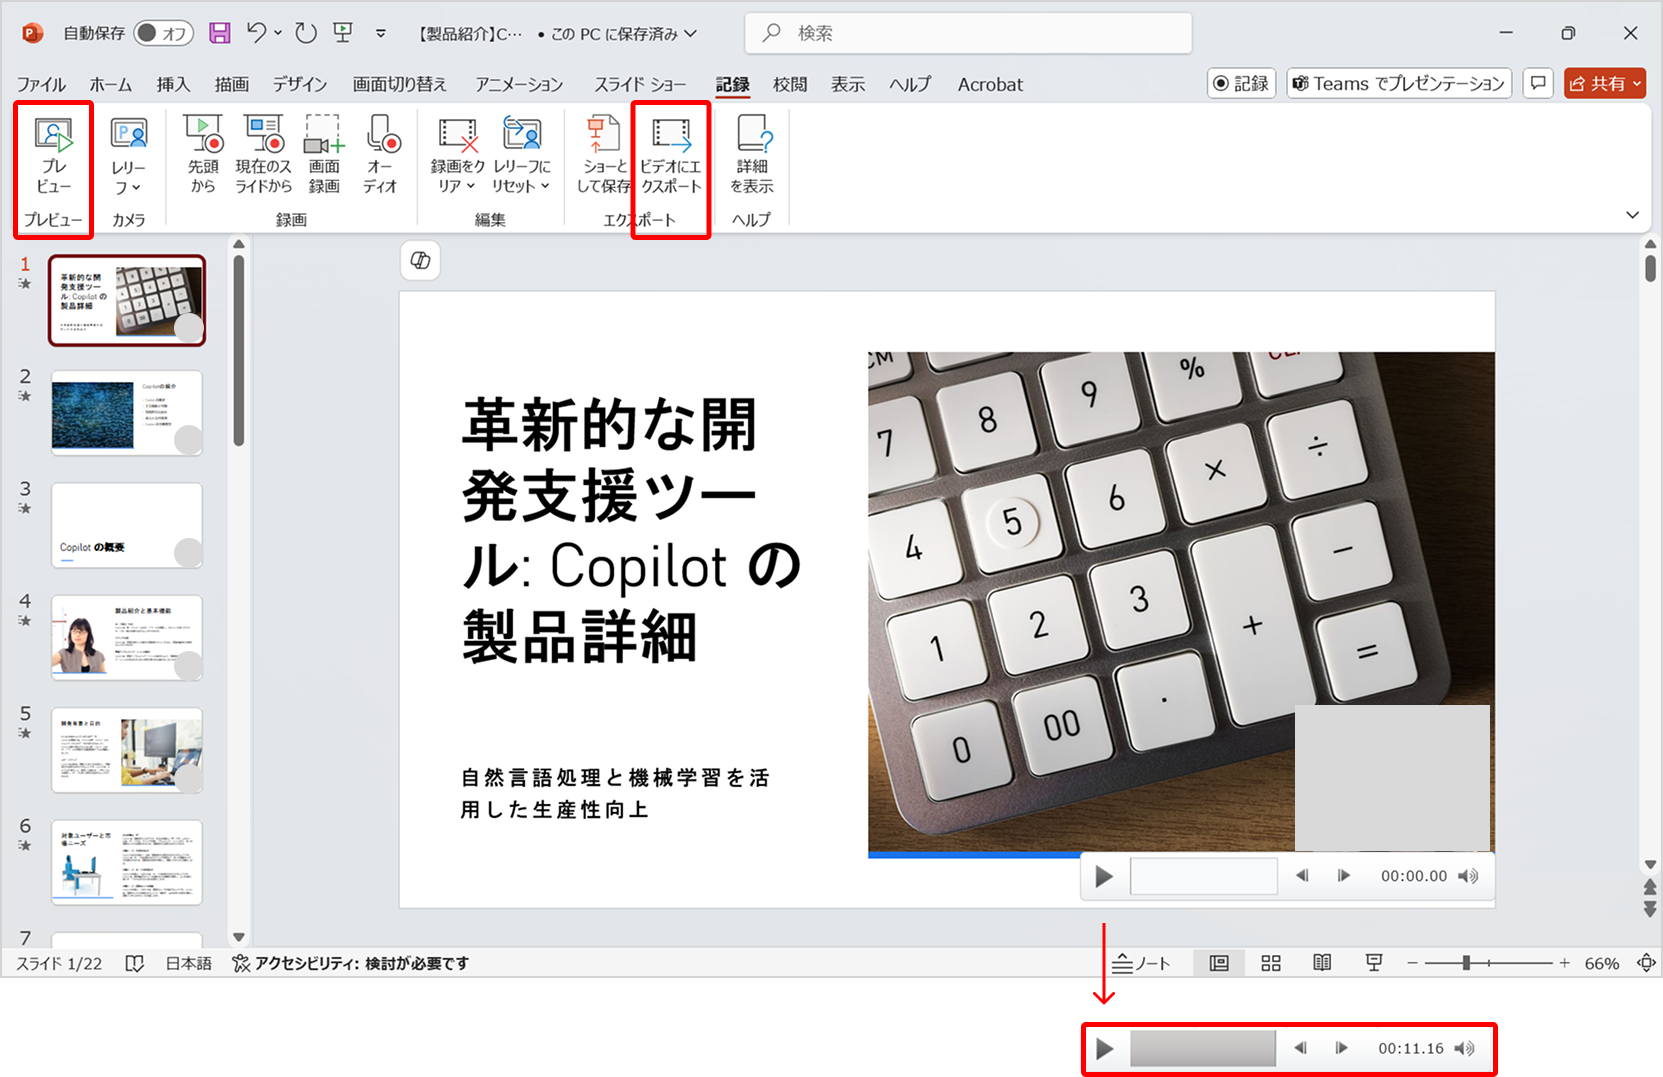Fit slide to current window icon
The height and width of the screenshot is (1077, 1663).
pos(1646,963)
